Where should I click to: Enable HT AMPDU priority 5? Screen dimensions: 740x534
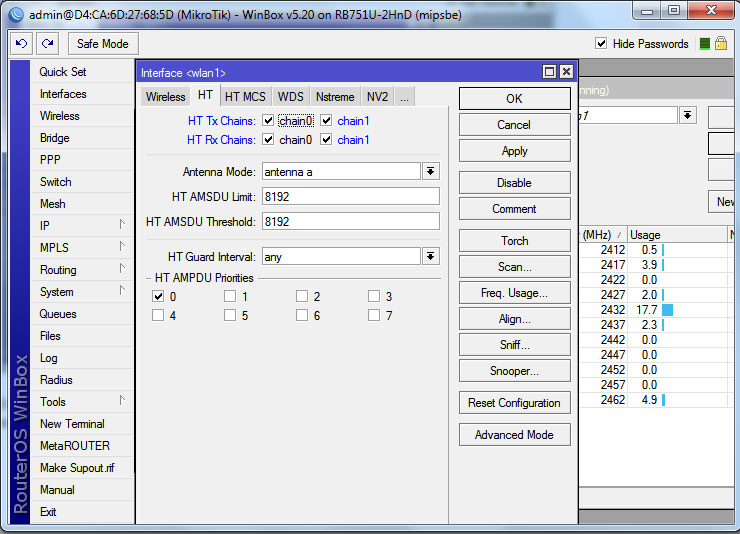[230, 316]
